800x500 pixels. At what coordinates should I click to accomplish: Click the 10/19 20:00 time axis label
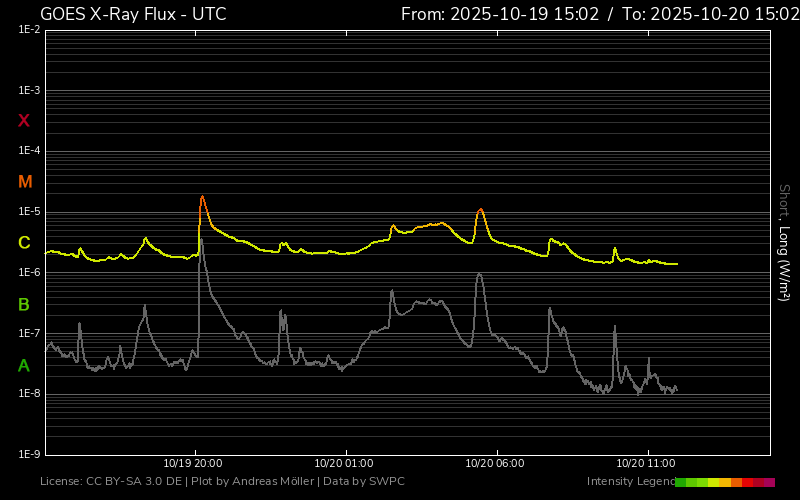click(x=193, y=463)
